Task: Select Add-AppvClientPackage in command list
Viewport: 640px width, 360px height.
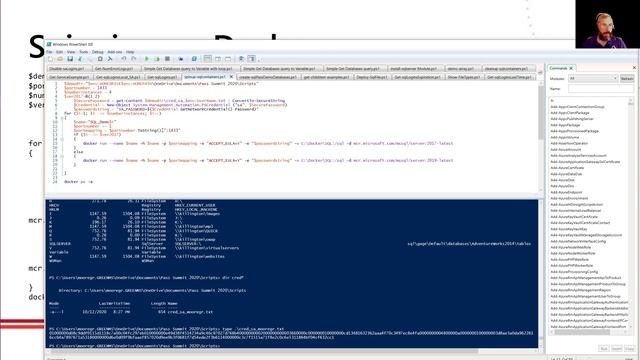Action: [x=570, y=113]
